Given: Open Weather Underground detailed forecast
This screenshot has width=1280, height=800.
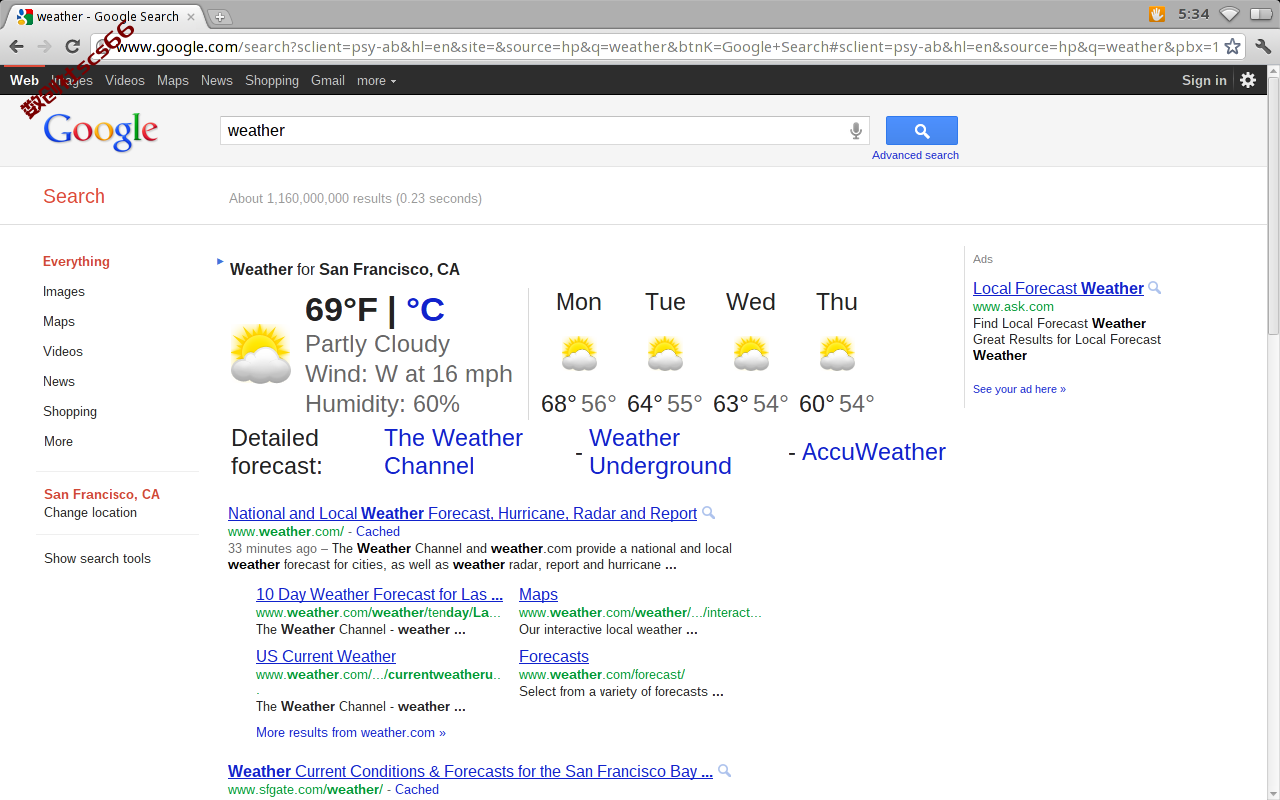Looking at the screenshot, I should click(x=660, y=452).
